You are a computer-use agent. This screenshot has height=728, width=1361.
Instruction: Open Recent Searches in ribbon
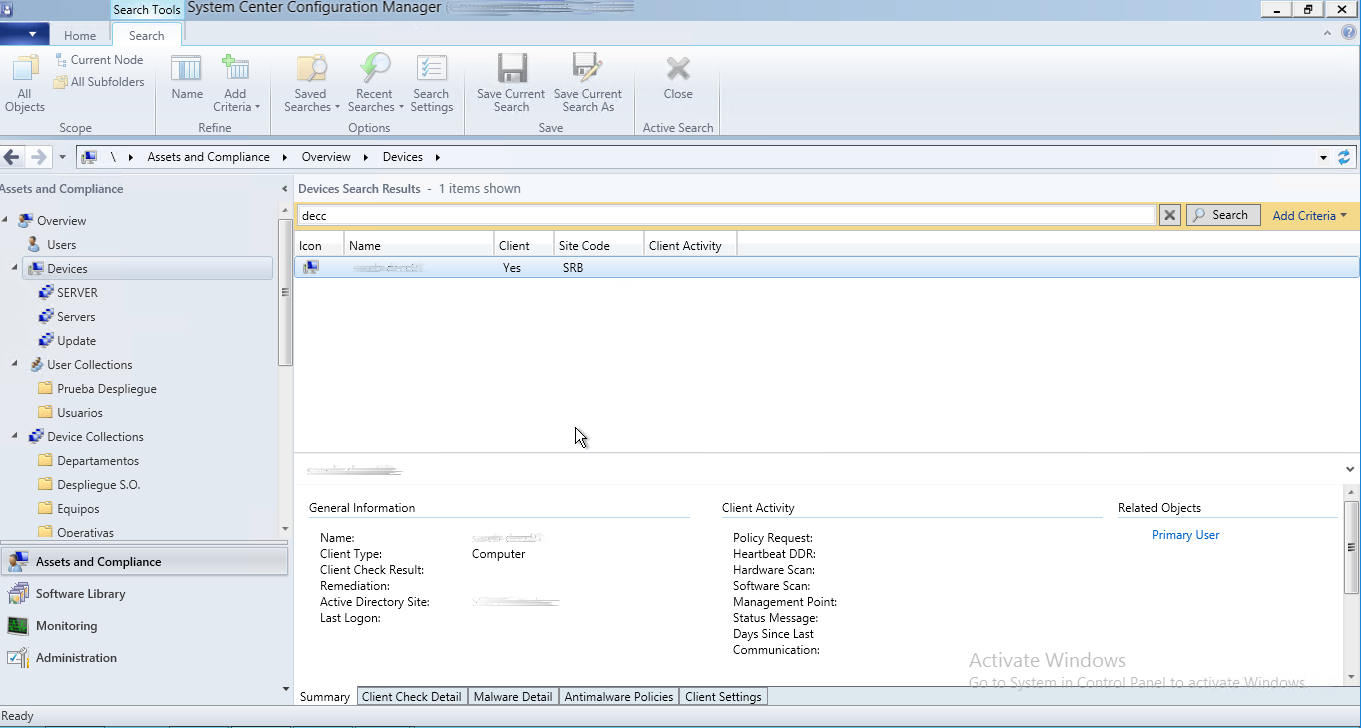[x=374, y=70]
